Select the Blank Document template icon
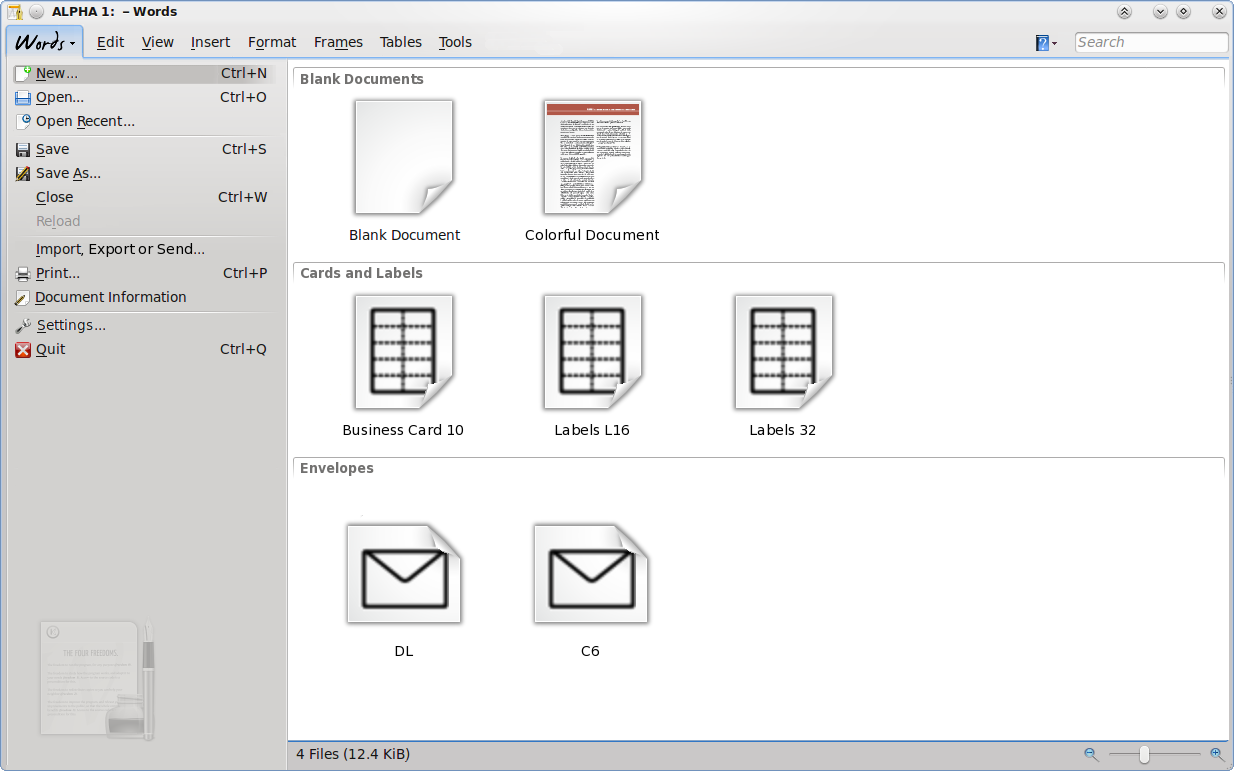This screenshot has width=1234, height=771. [x=404, y=157]
